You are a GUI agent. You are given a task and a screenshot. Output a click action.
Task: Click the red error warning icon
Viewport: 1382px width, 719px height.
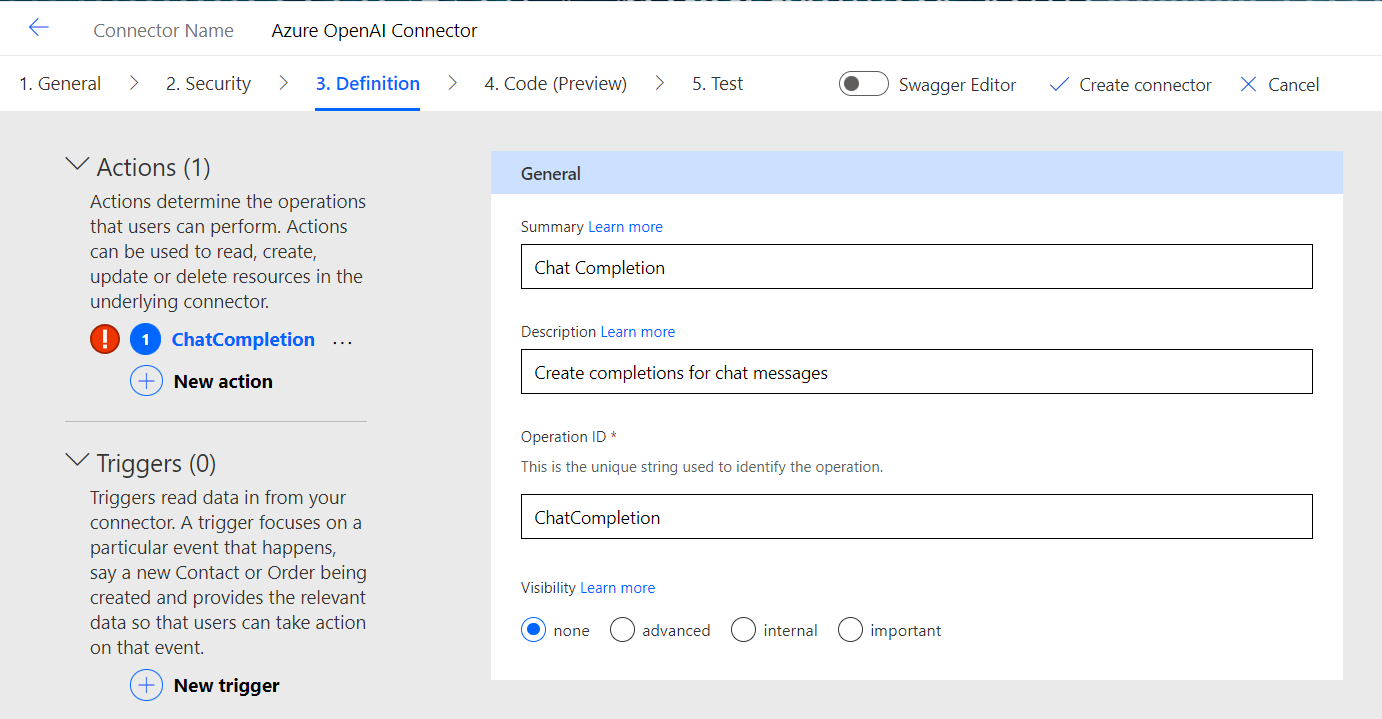[x=105, y=340]
